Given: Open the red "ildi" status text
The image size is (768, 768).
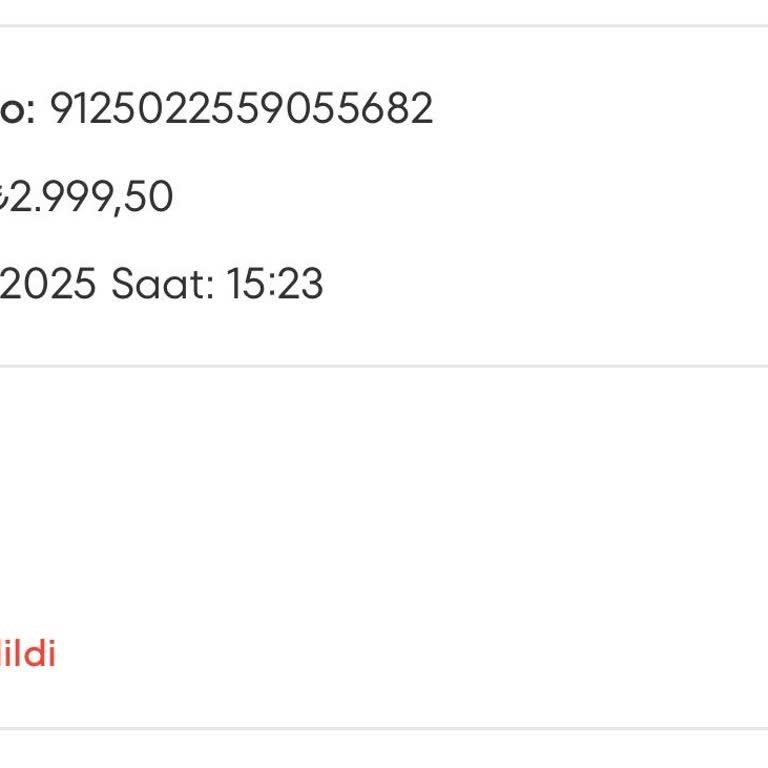Looking at the screenshot, I should (x=28, y=655).
